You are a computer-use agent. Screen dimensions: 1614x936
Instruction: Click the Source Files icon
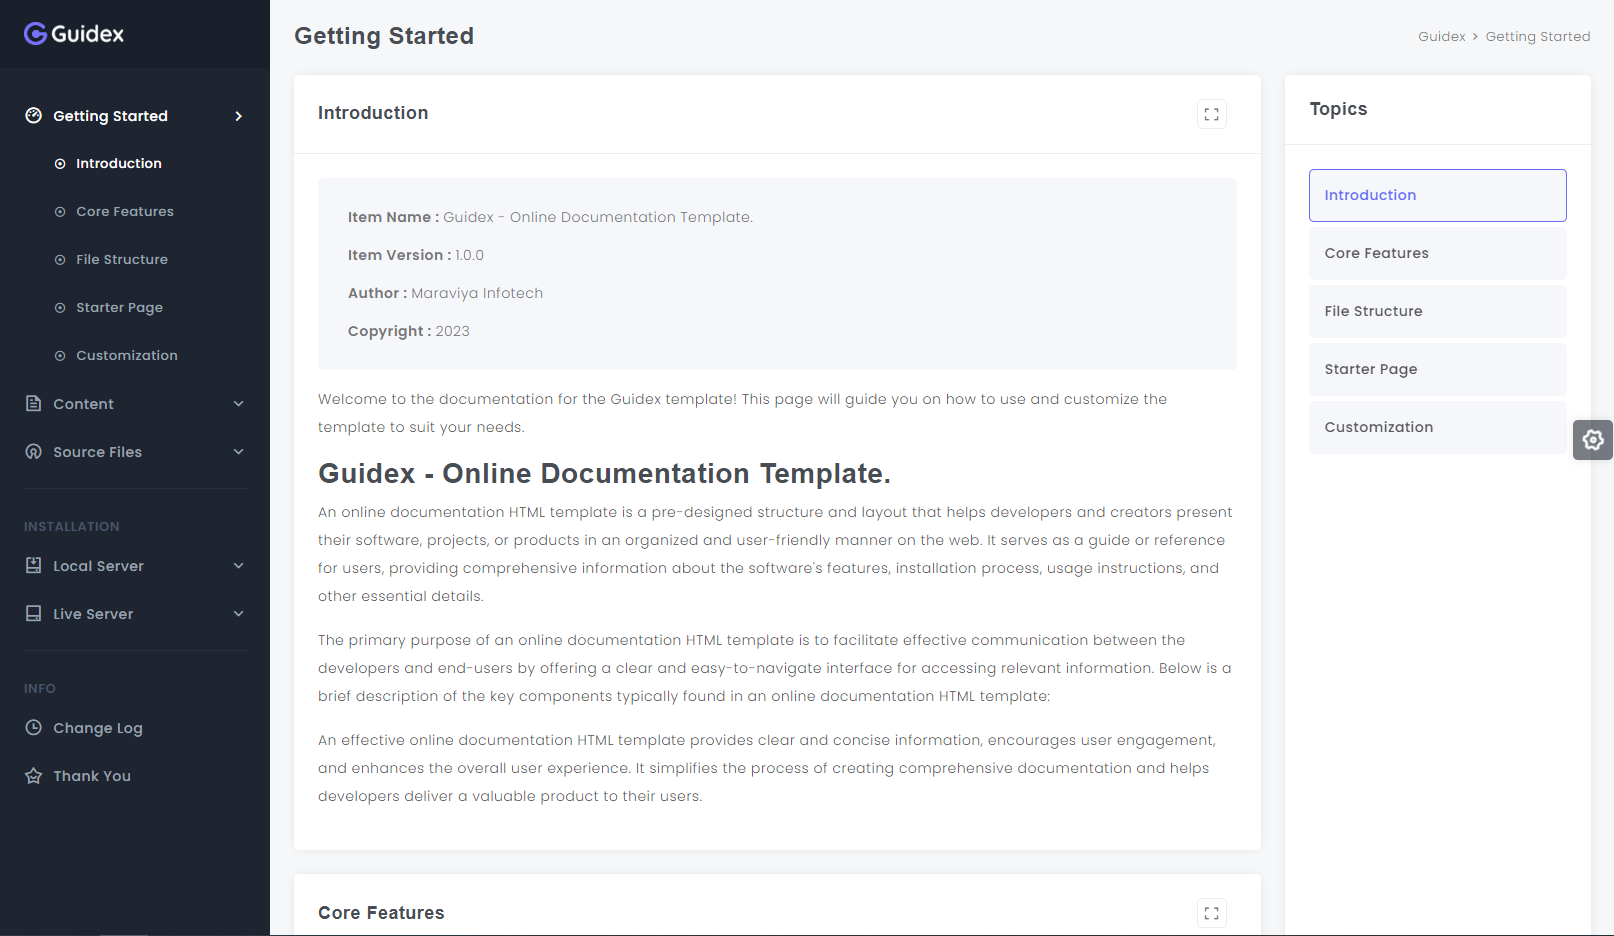coord(34,452)
